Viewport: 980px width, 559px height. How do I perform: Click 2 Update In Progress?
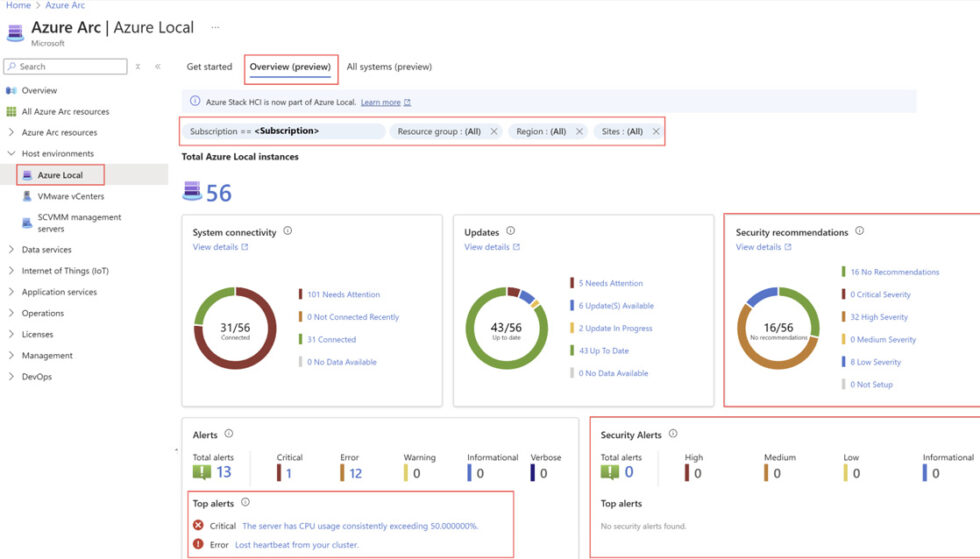pyautogui.click(x=615, y=328)
